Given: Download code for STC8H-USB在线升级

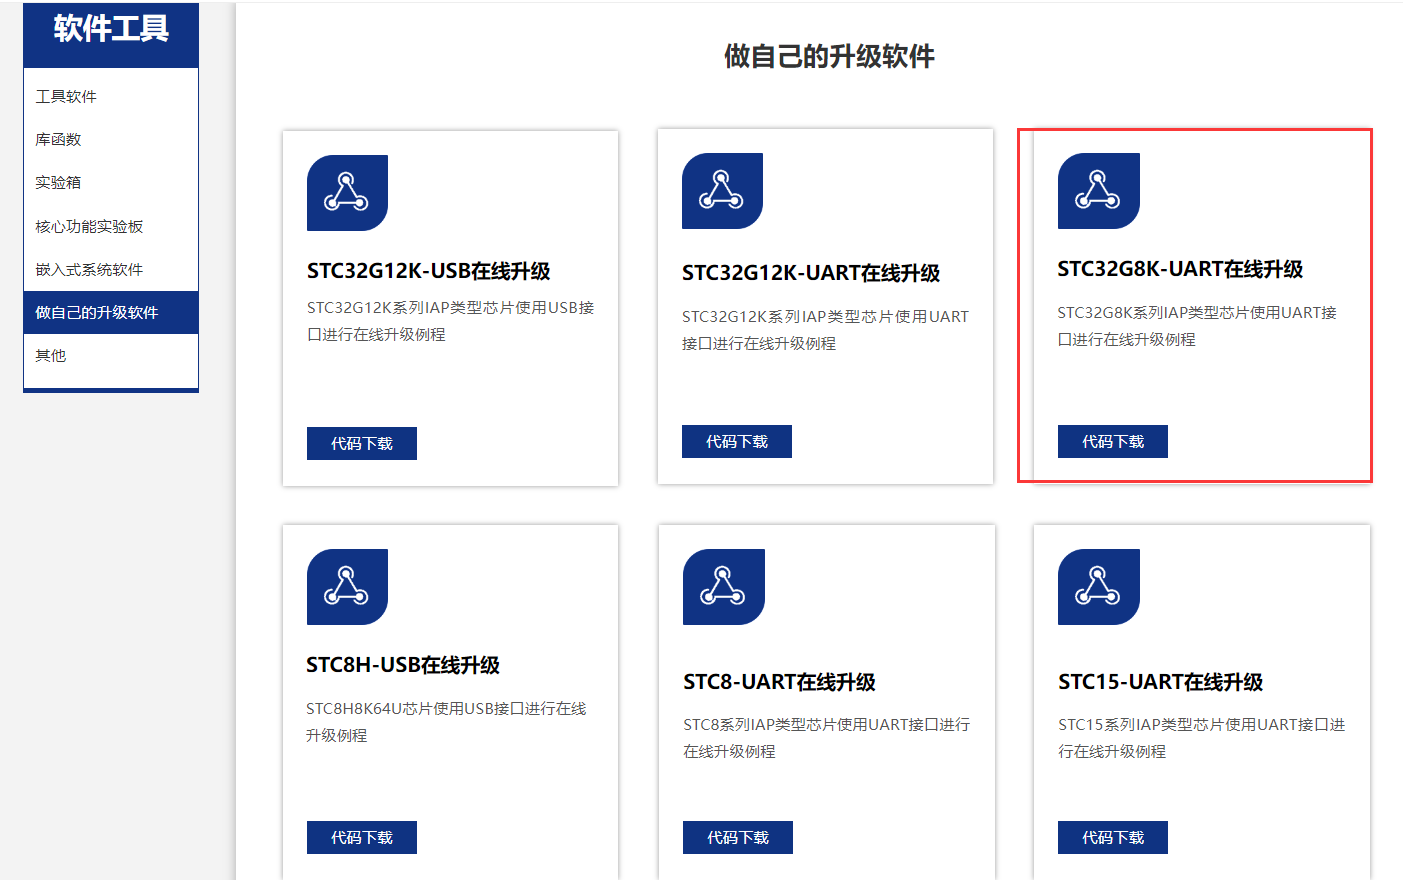Looking at the screenshot, I should (x=362, y=837).
